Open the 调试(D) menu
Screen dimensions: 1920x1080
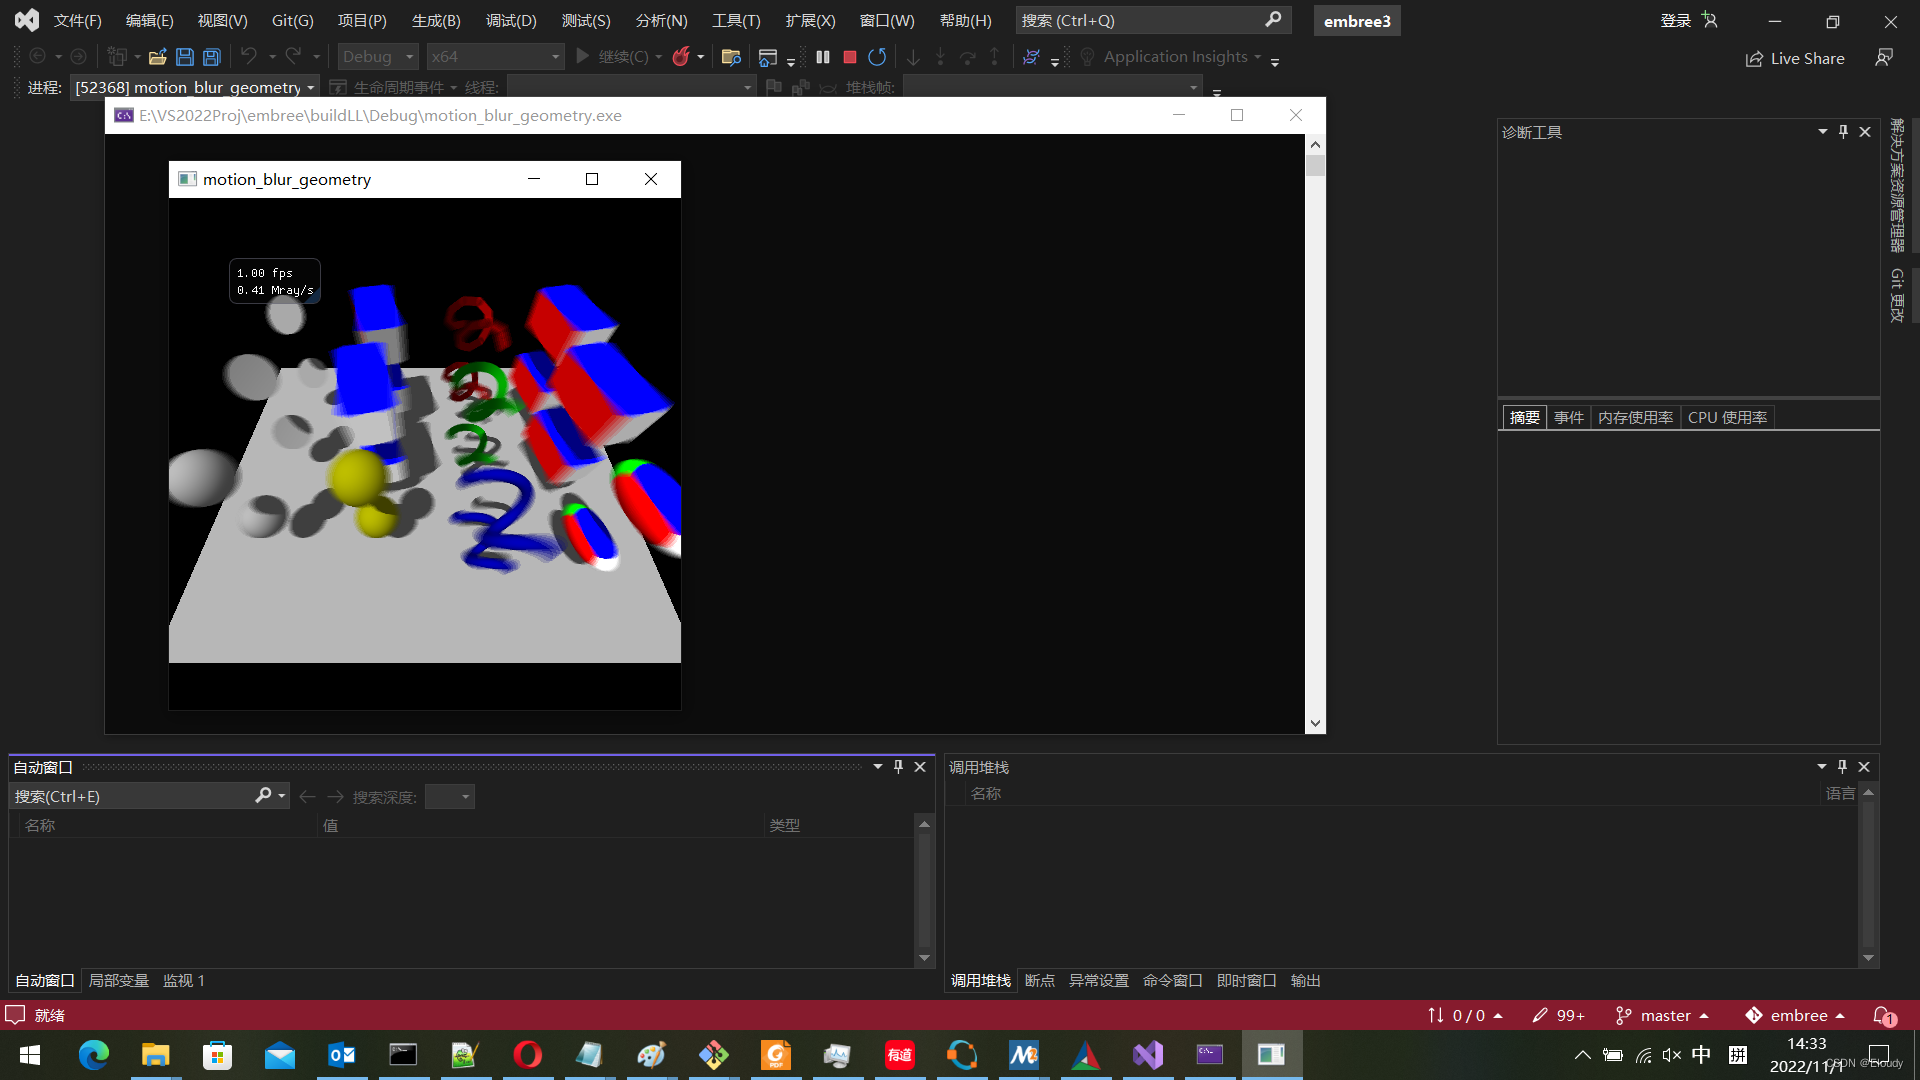(x=511, y=20)
